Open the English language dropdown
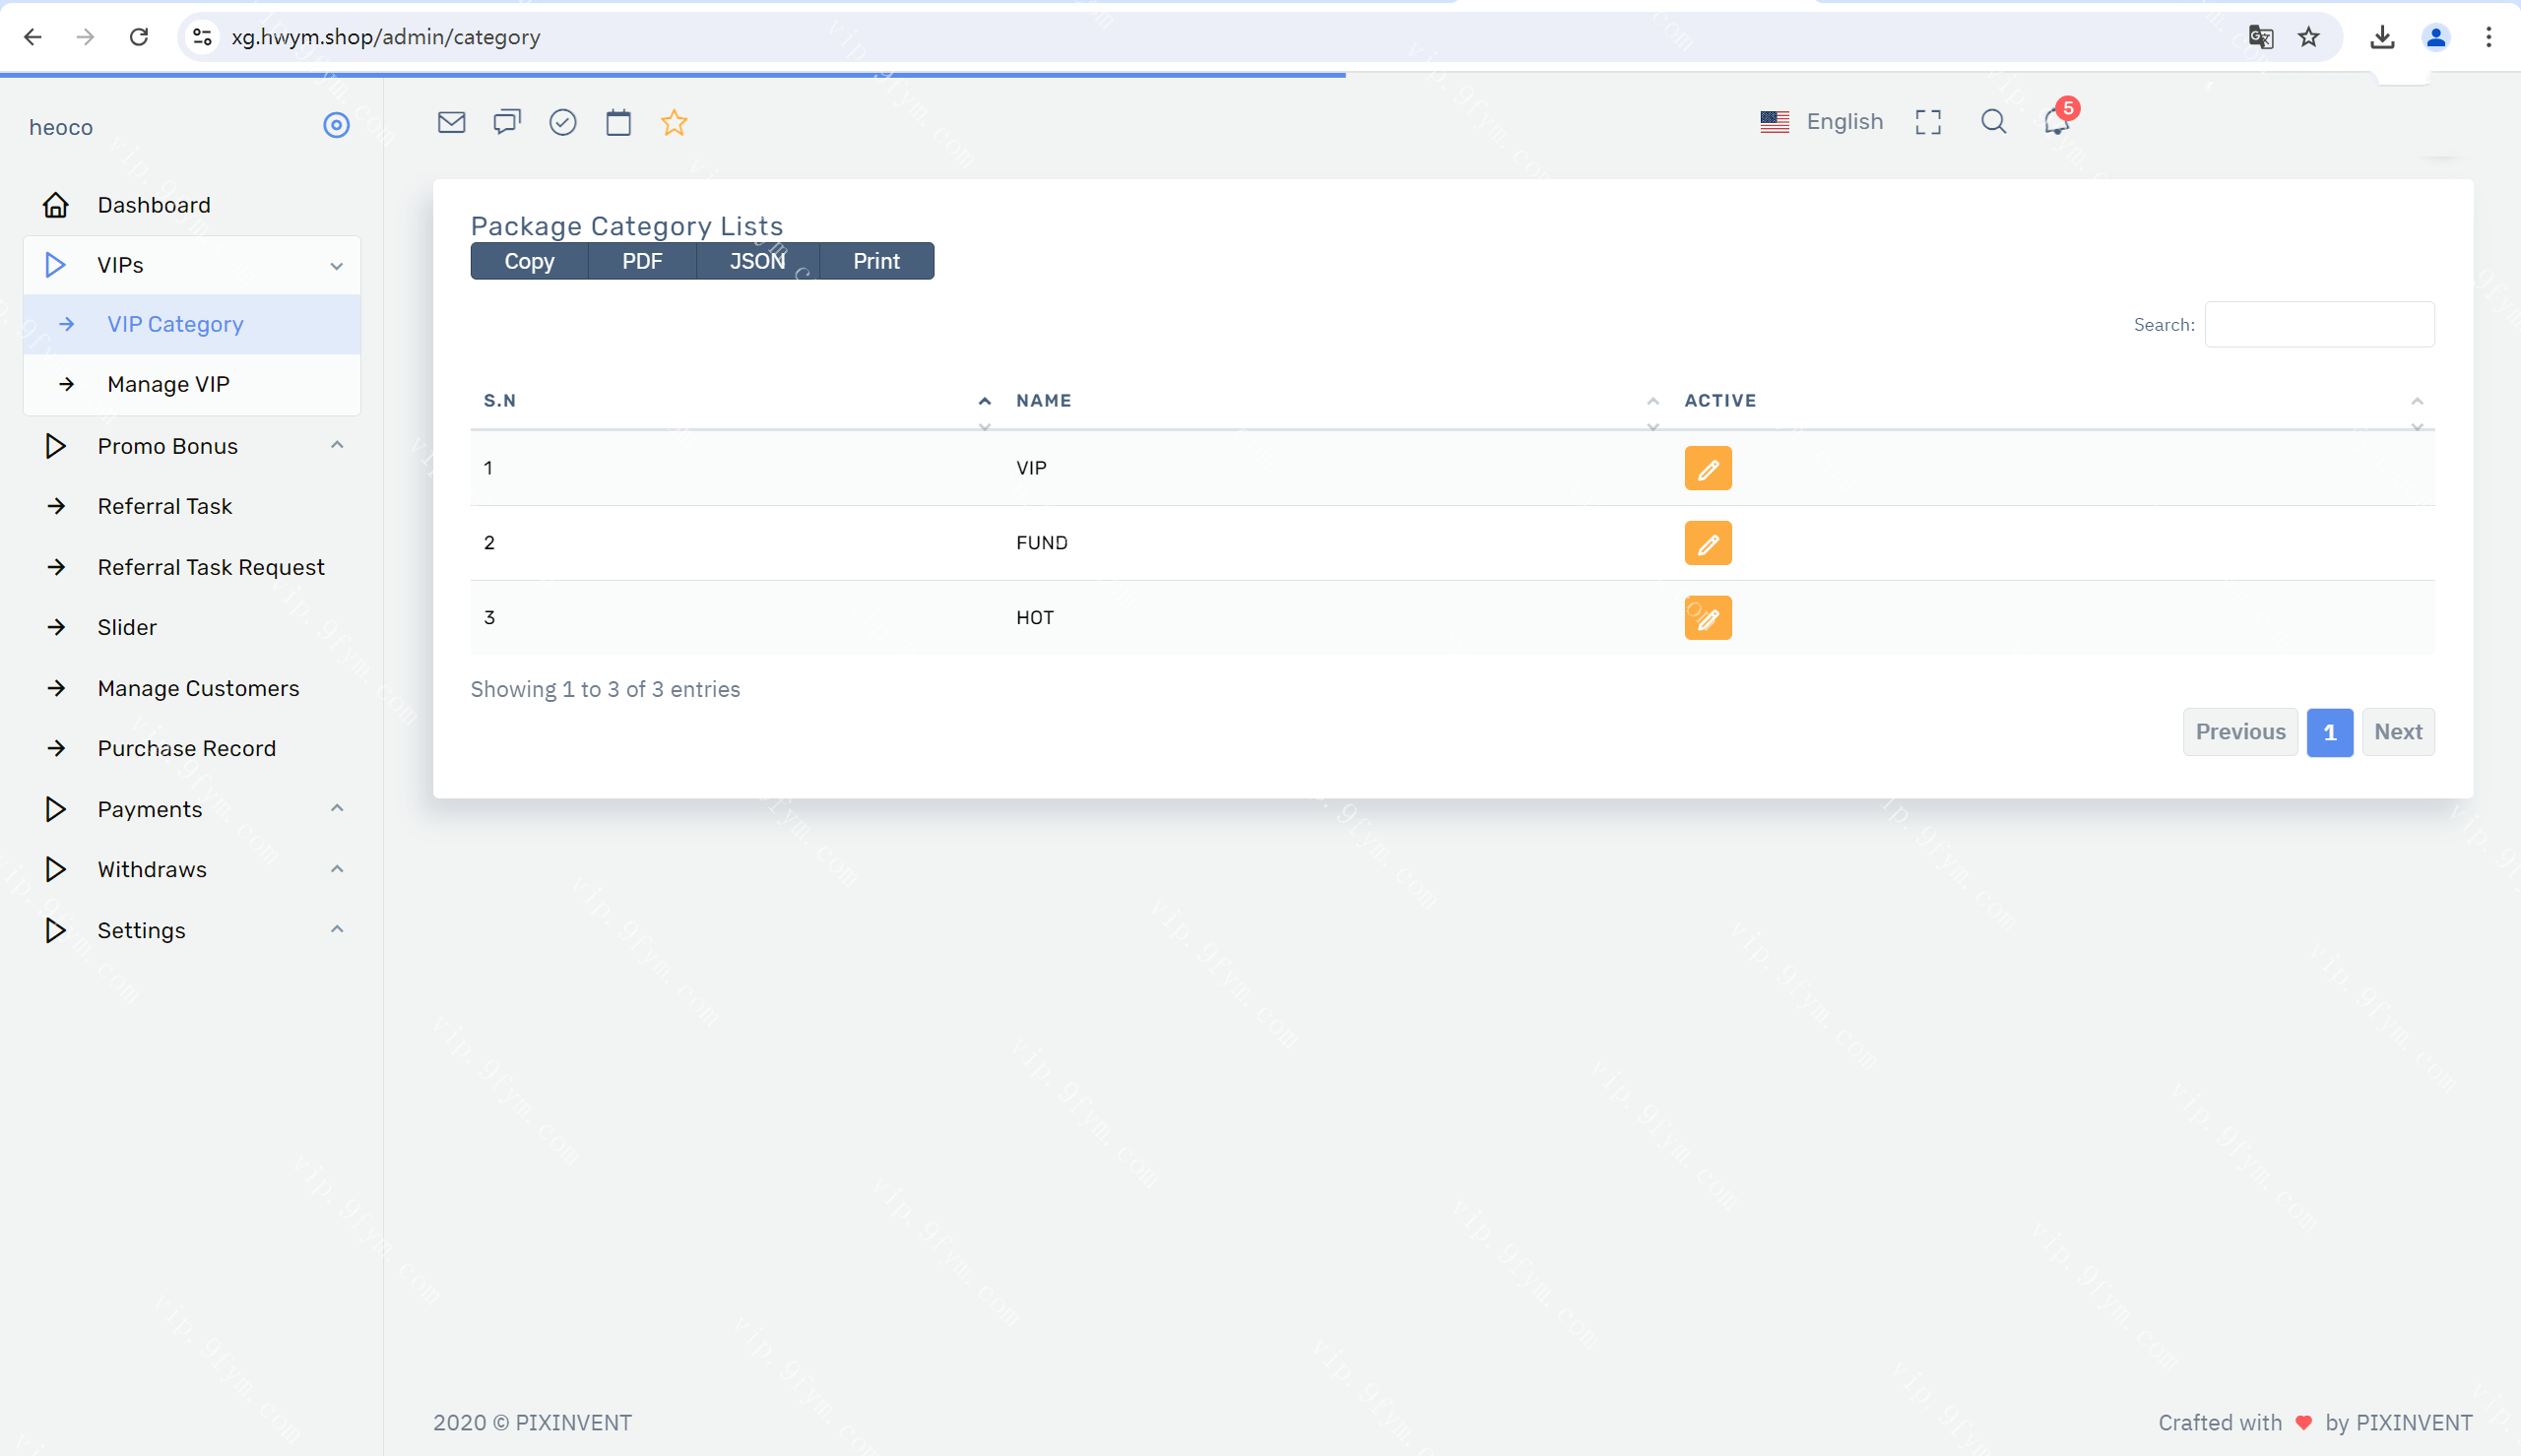Screen dimensions: 2521x1456 tap(1821, 122)
